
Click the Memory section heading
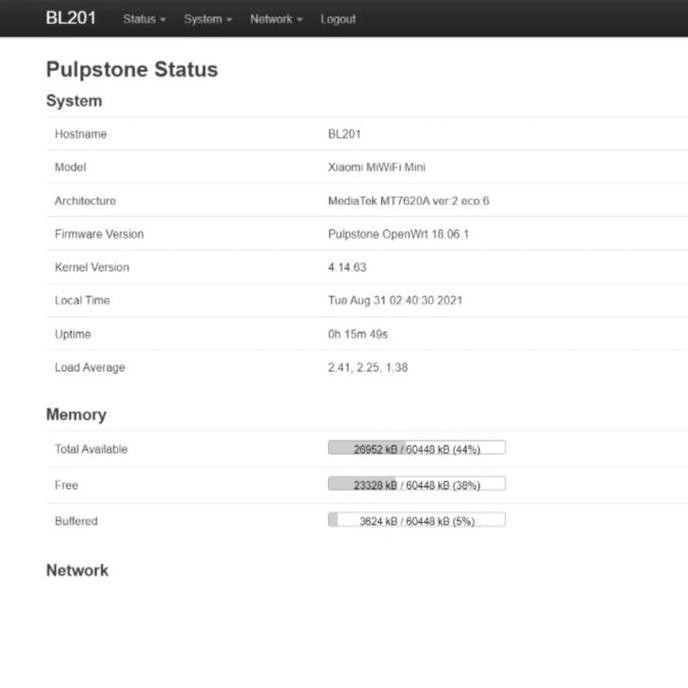point(76,414)
